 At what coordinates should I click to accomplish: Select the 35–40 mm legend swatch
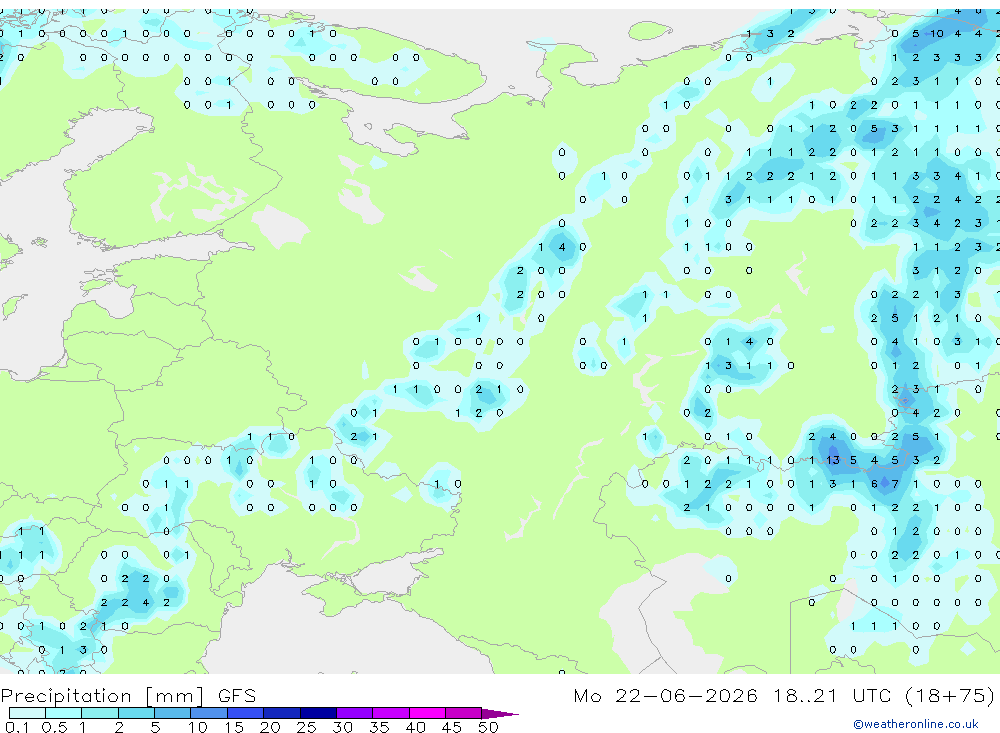[x=390, y=713]
